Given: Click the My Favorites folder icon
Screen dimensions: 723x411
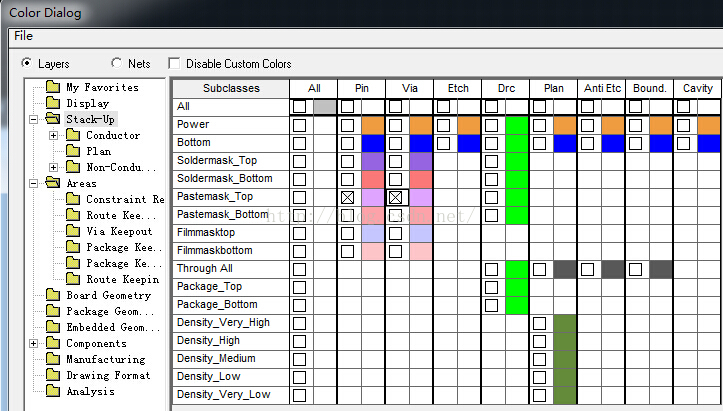Looking at the screenshot, I should point(52,88).
